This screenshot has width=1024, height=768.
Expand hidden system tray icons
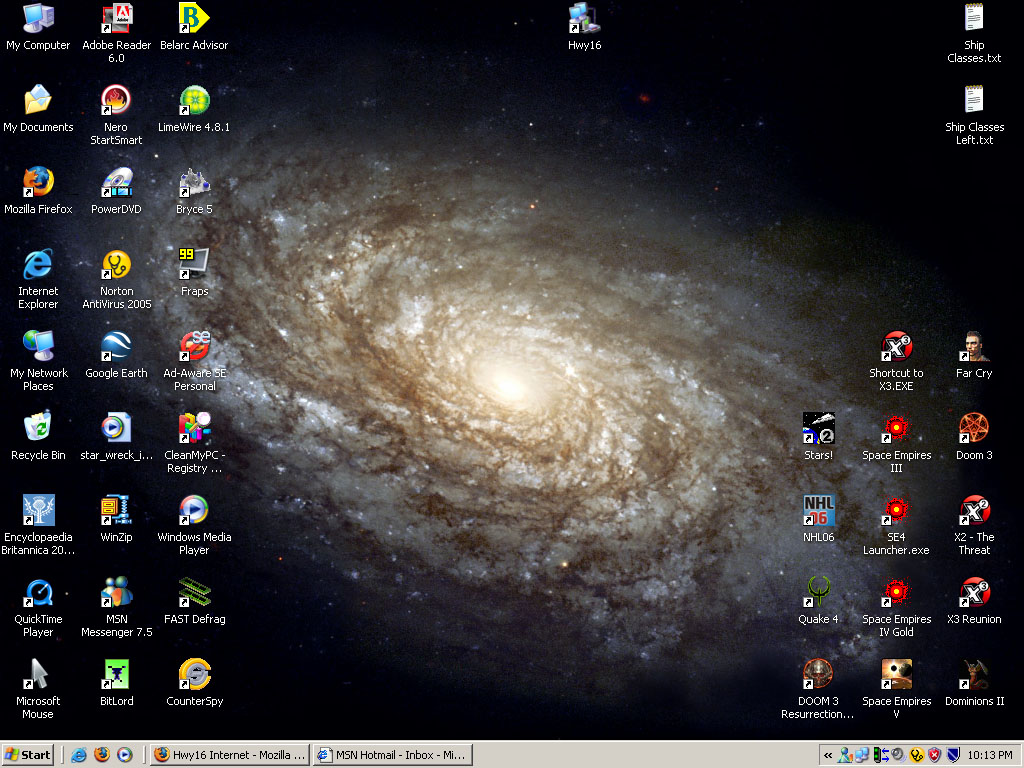[x=828, y=756]
